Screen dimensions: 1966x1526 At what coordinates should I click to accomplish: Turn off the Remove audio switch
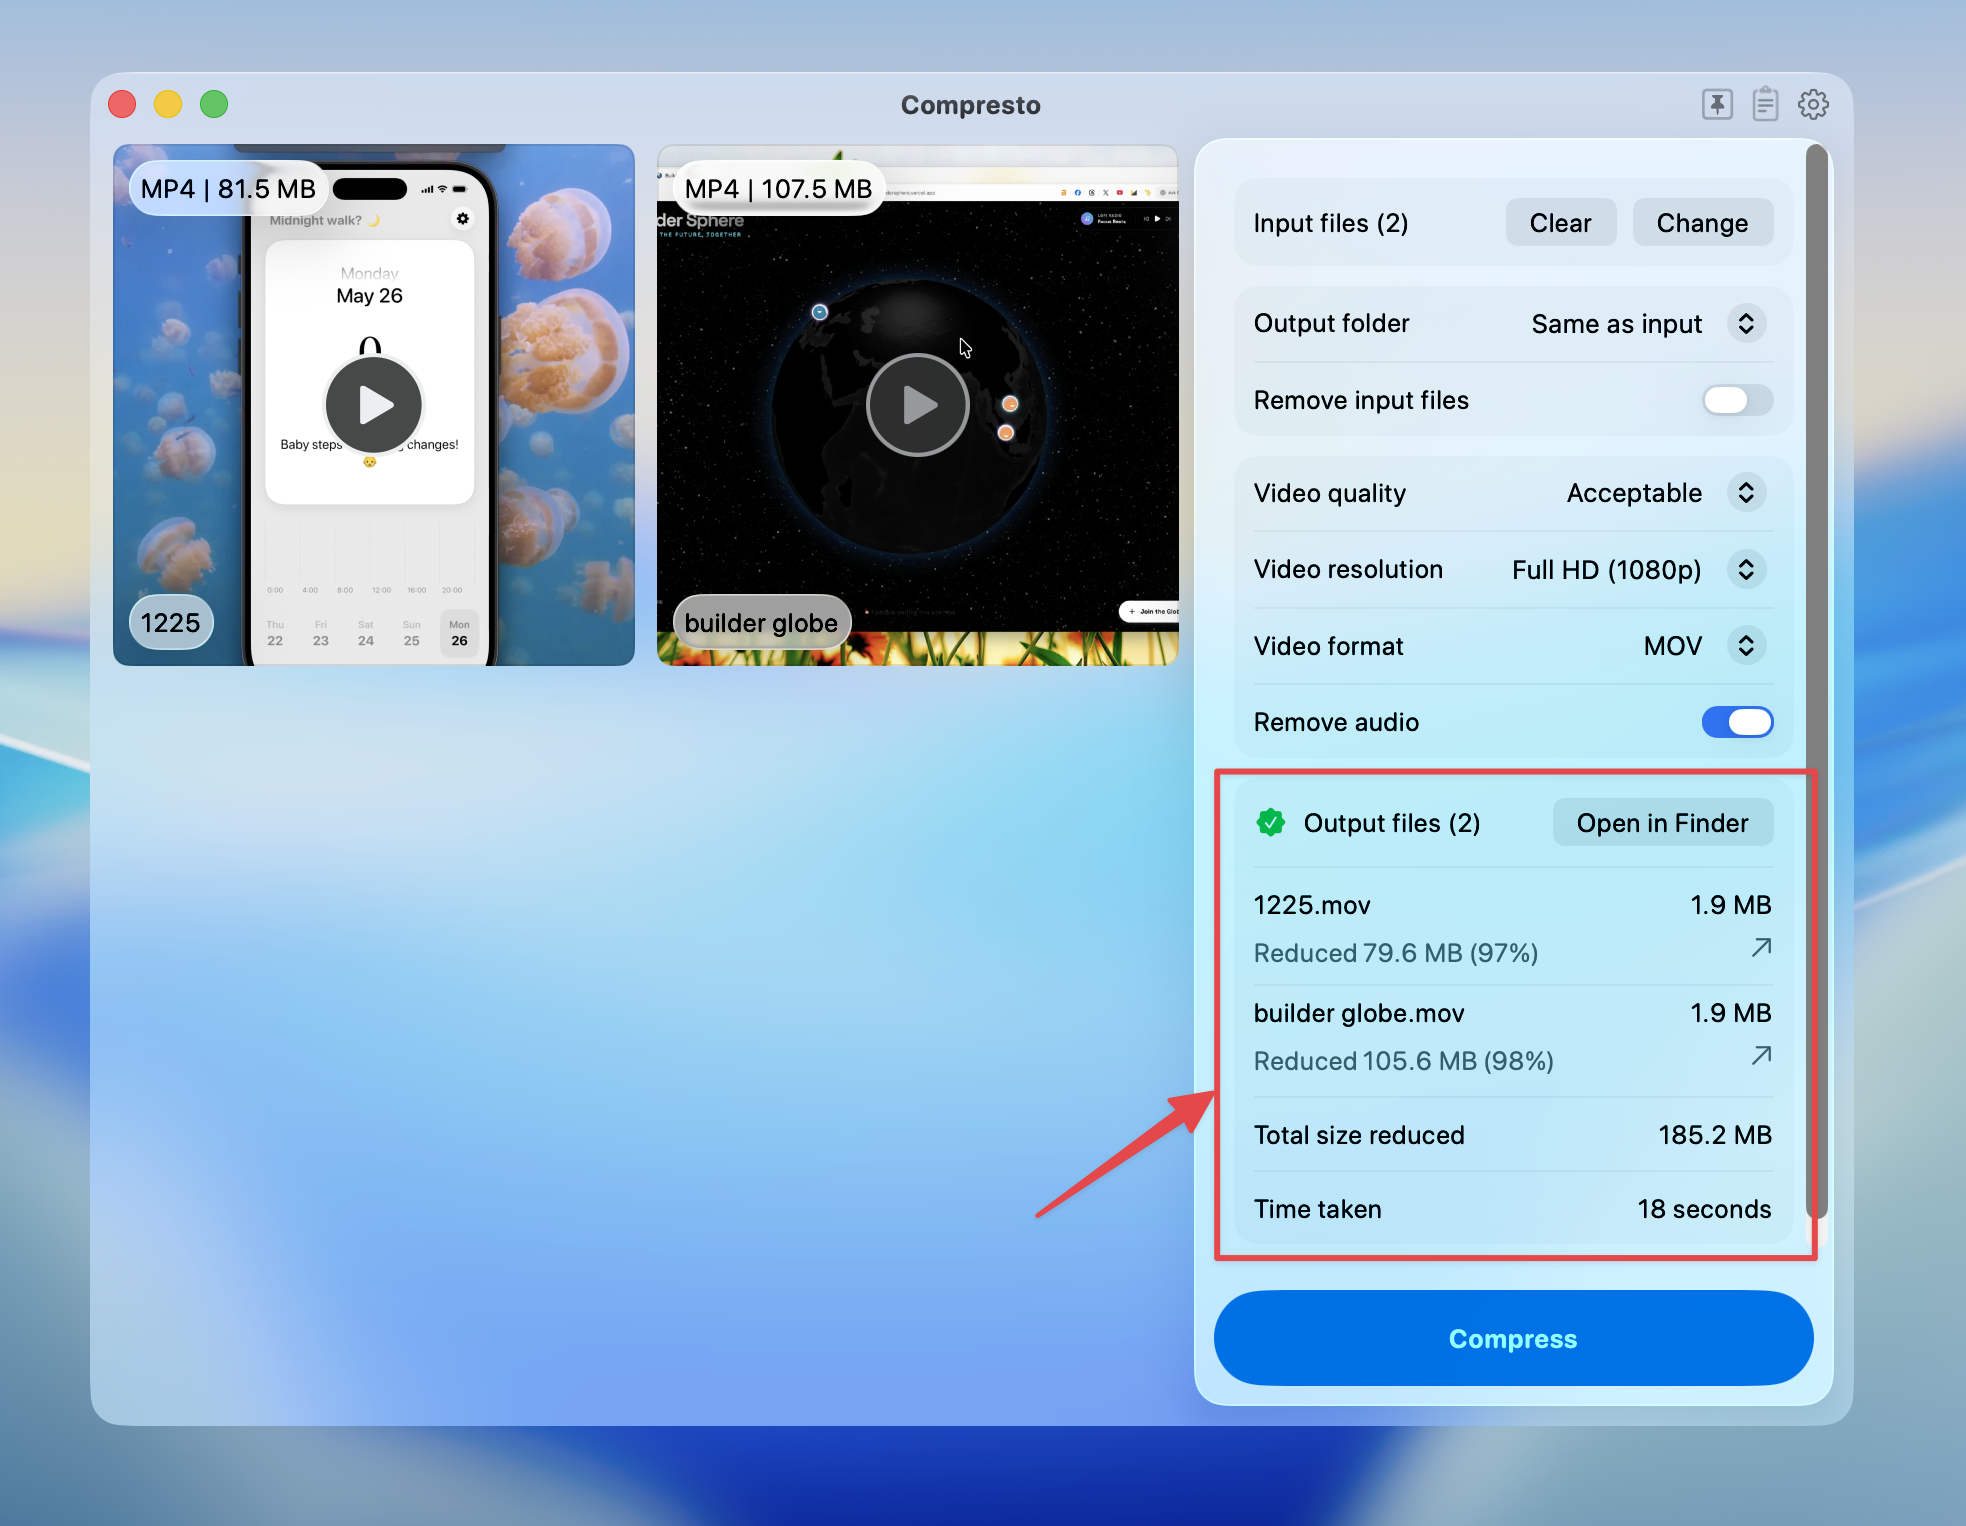(x=1737, y=722)
